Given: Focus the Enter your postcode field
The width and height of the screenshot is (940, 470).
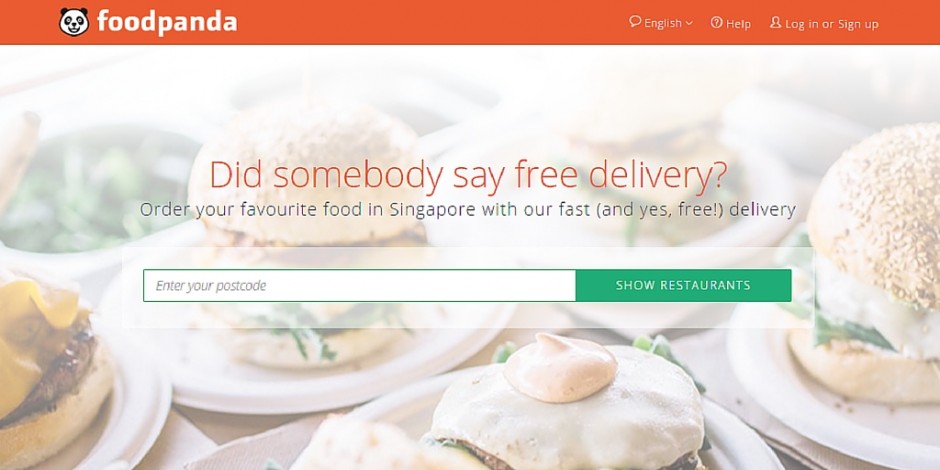Looking at the screenshot, I should pyautogui.click(x=359, y=285).
